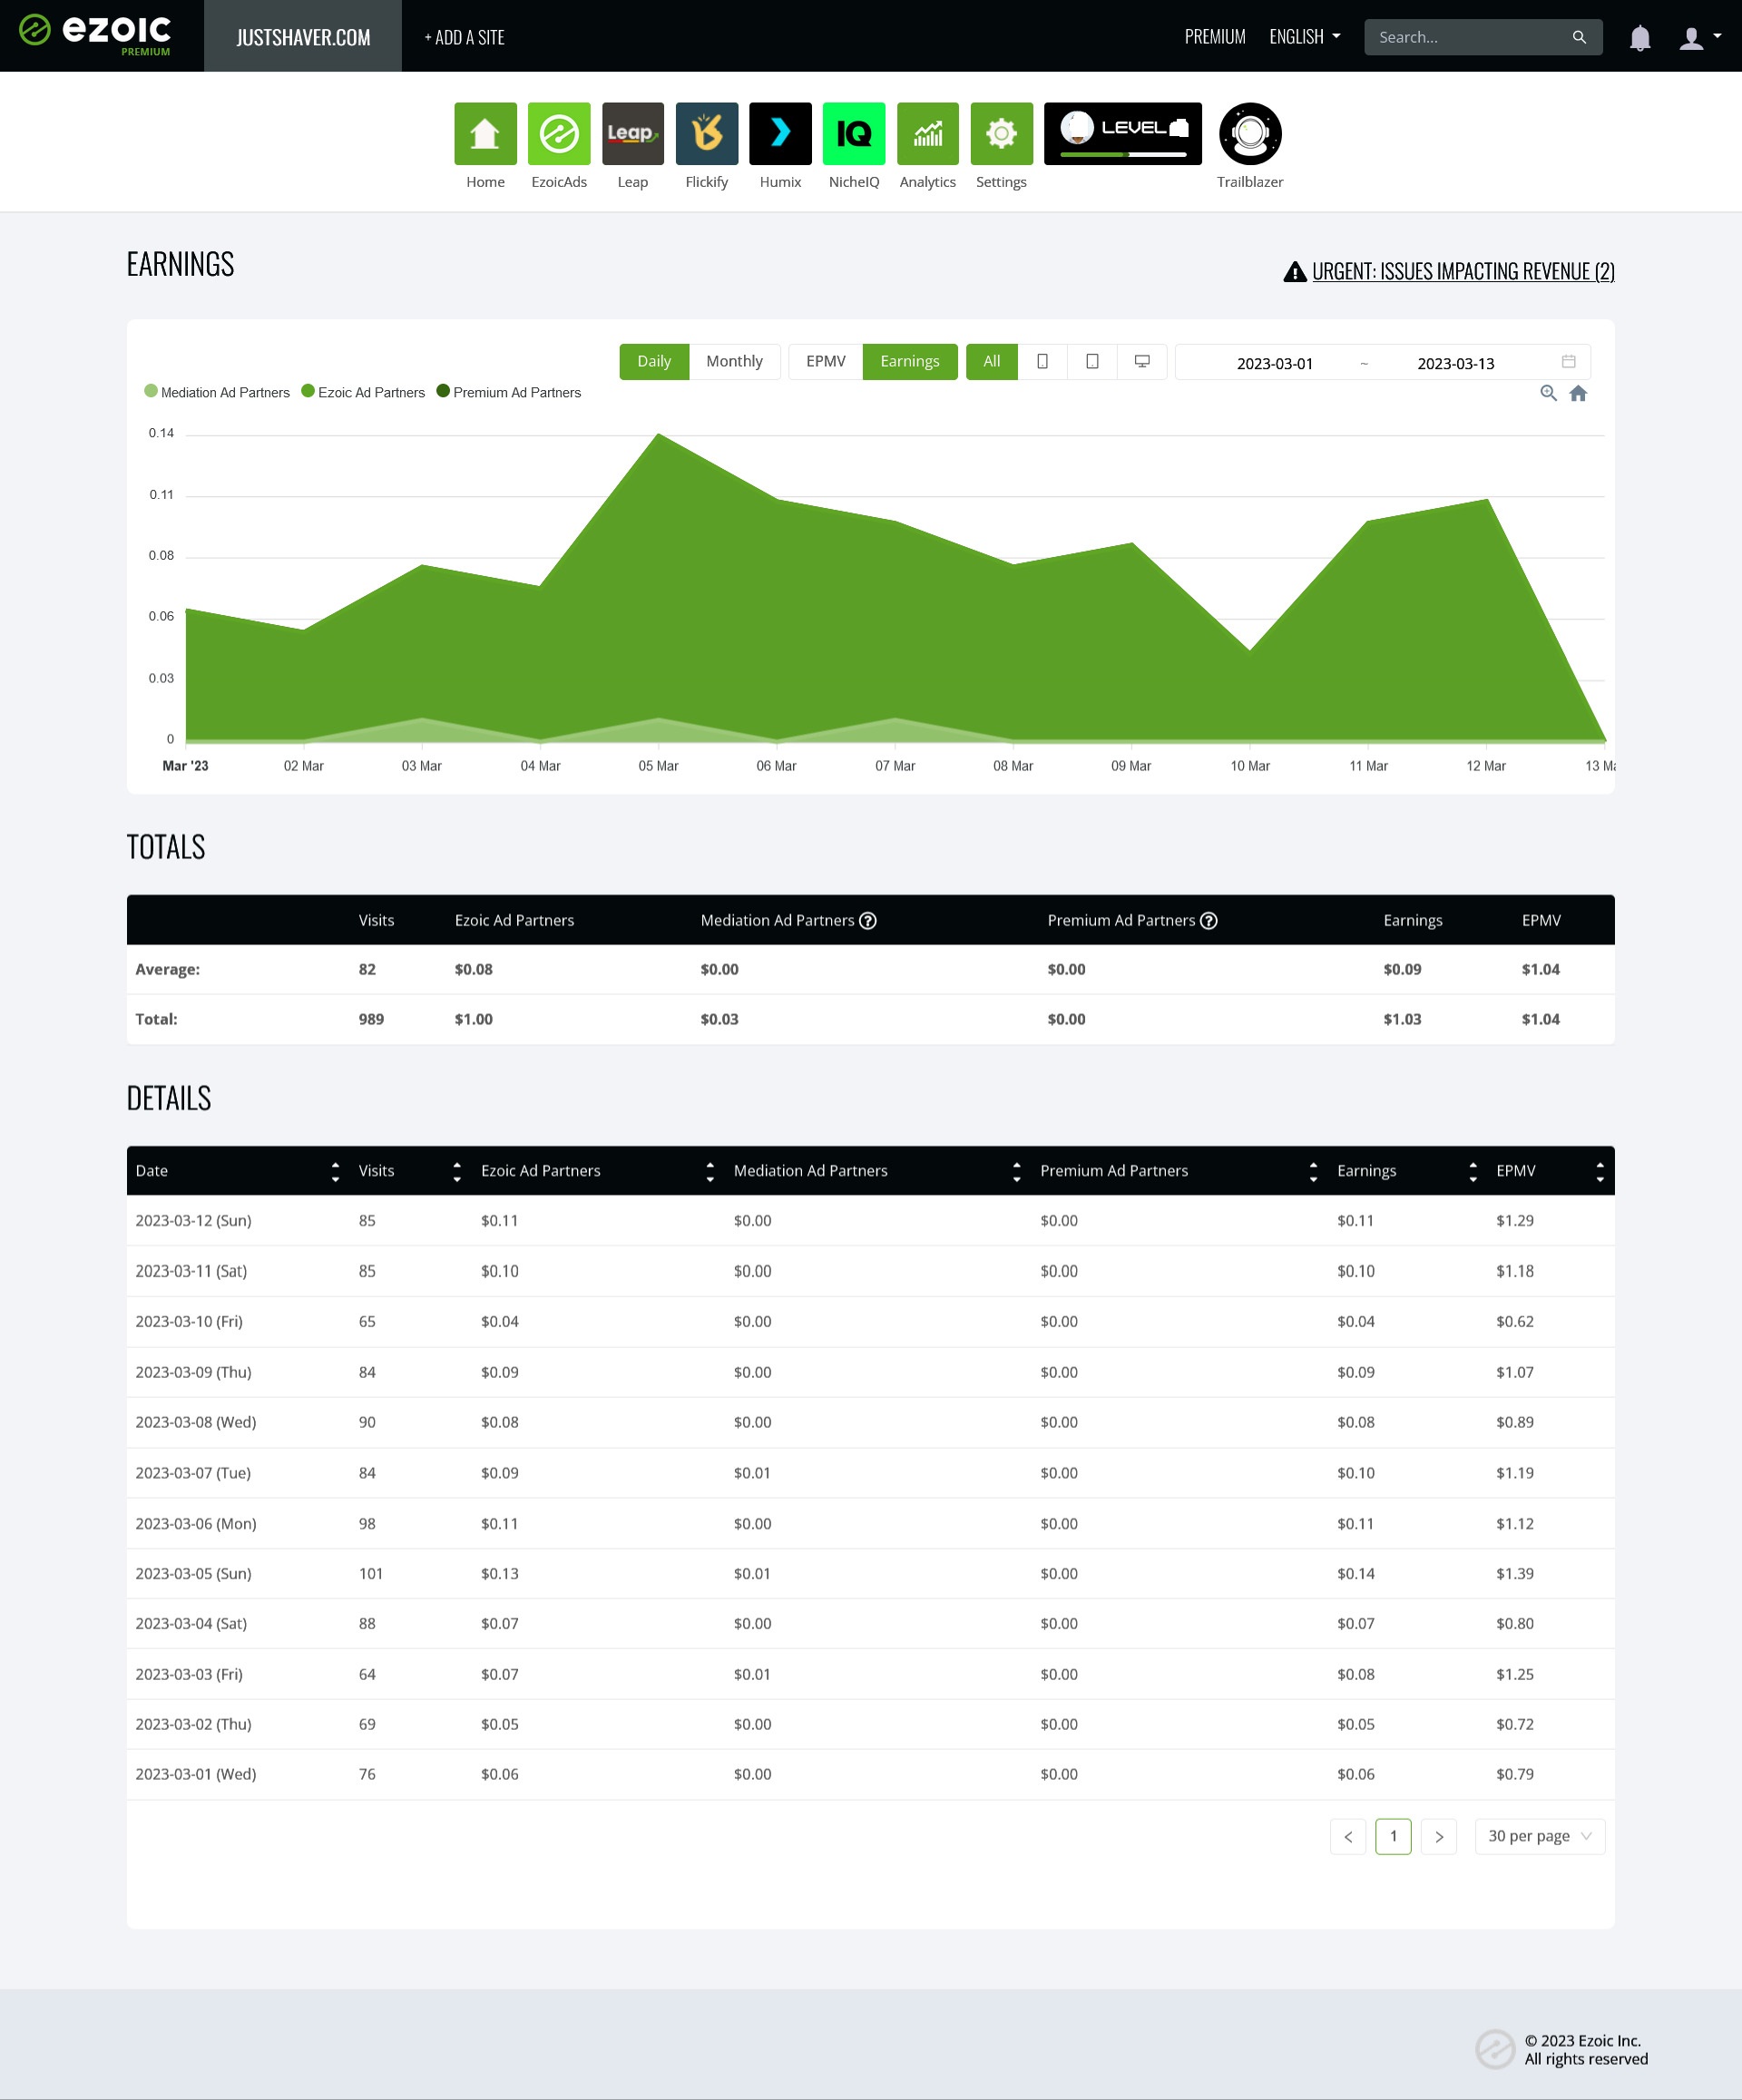Open the Humix app icon
1742x2100 pixels.
(x=780, y=133)
